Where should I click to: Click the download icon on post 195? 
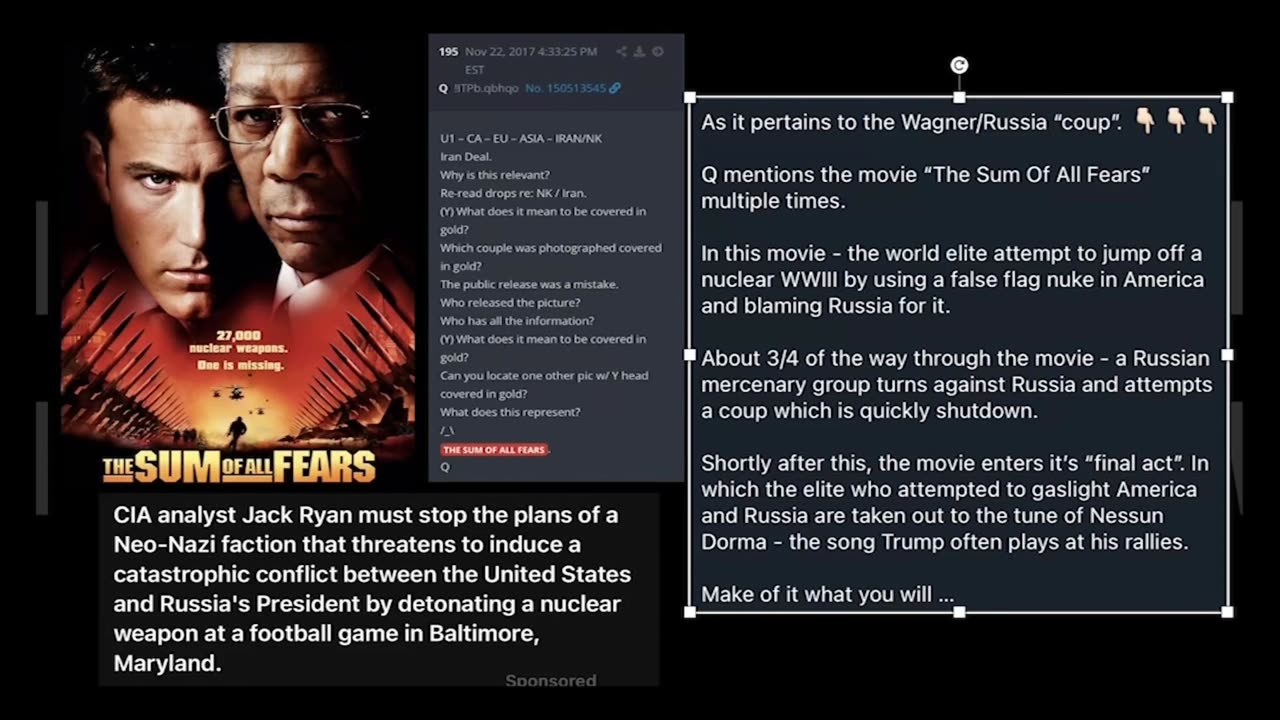point(640,51)
